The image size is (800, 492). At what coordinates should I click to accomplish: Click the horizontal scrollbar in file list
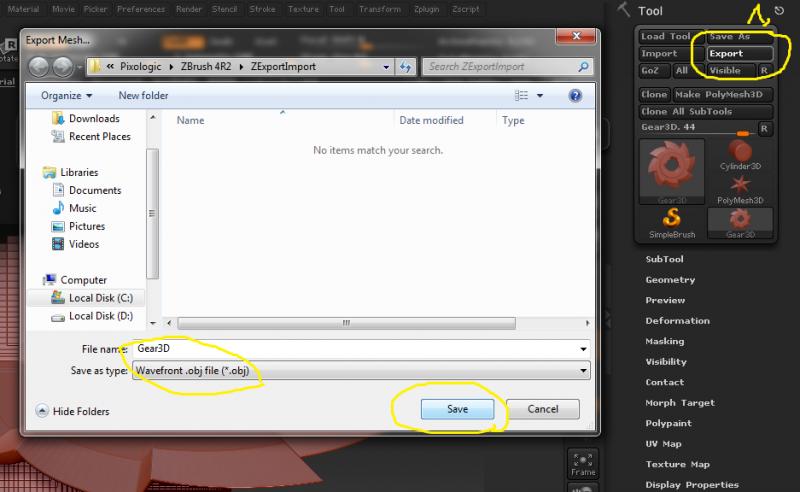point(346,323)
